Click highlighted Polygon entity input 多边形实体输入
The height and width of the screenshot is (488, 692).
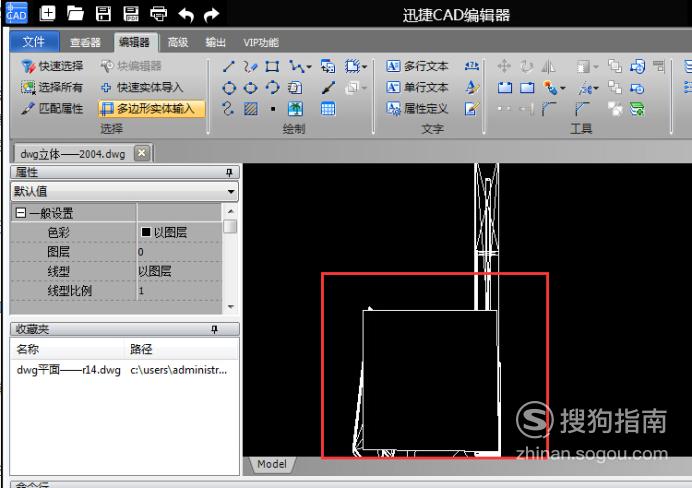pyautogui.click(x=152, y=109)
